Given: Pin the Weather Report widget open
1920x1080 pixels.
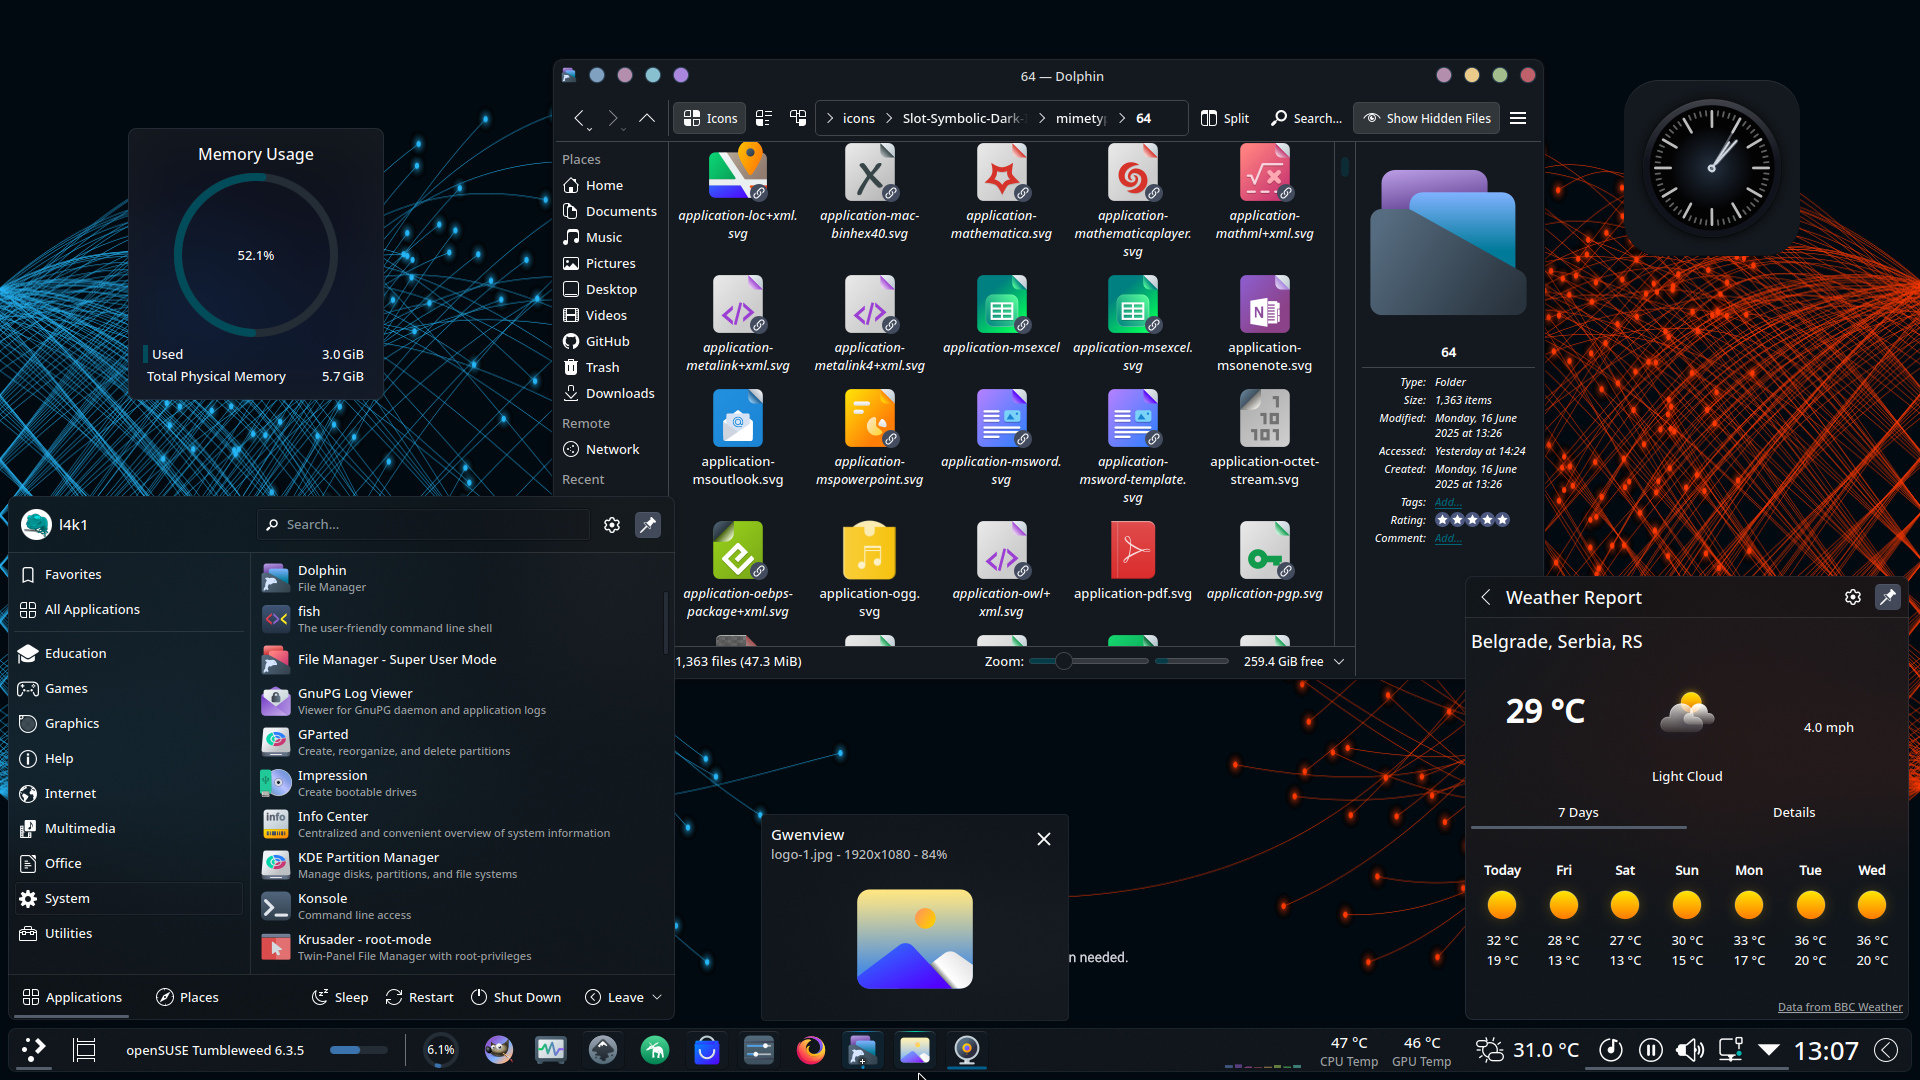Looking at the screenshot, I should tap(1888, 597).
